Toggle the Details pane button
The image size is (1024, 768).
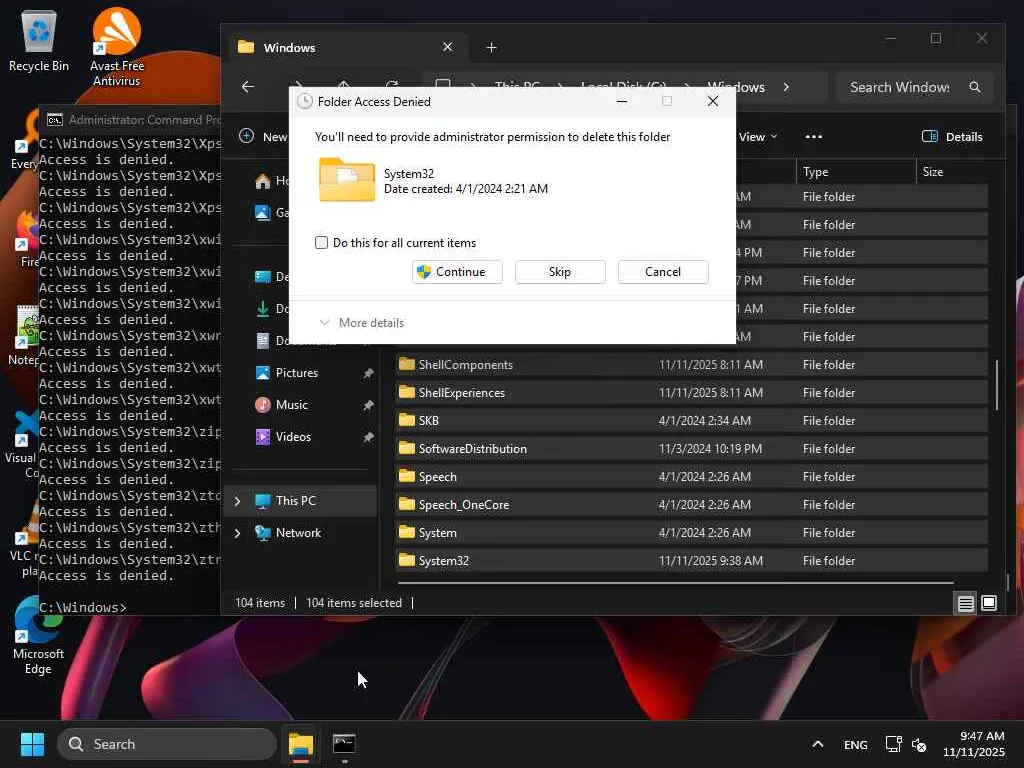952,136
